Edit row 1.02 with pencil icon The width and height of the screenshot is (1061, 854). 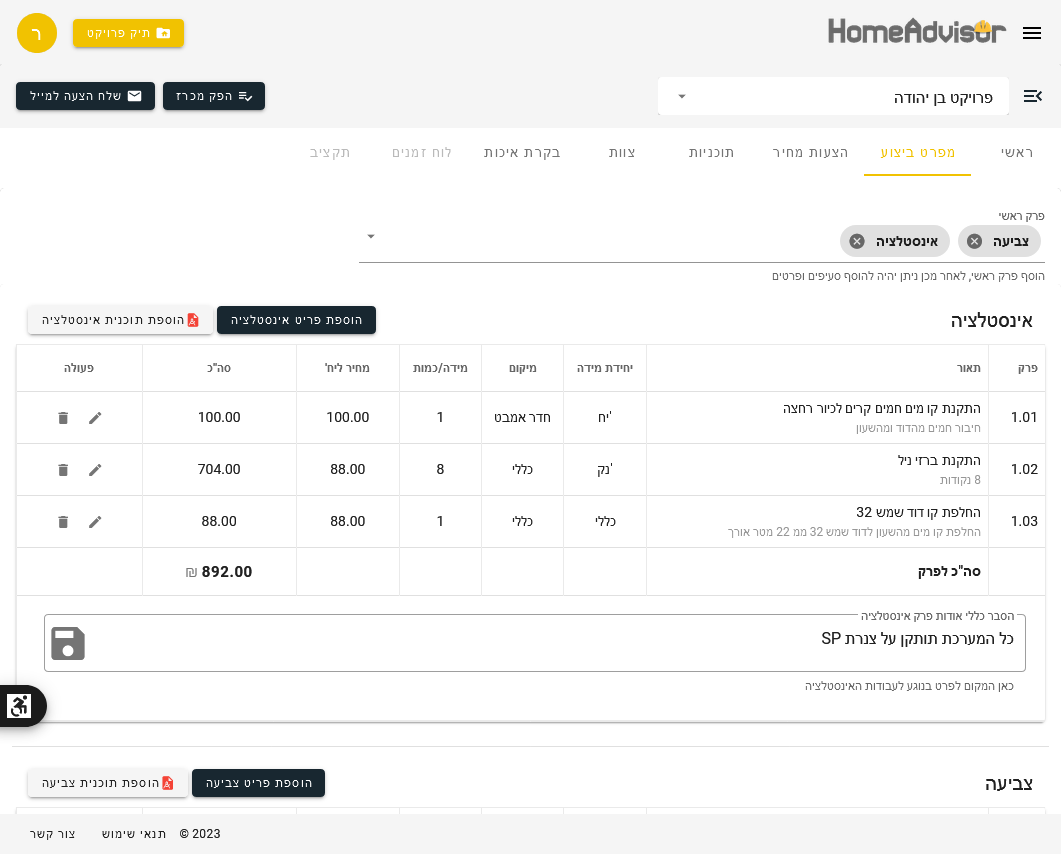pos(95,470)
